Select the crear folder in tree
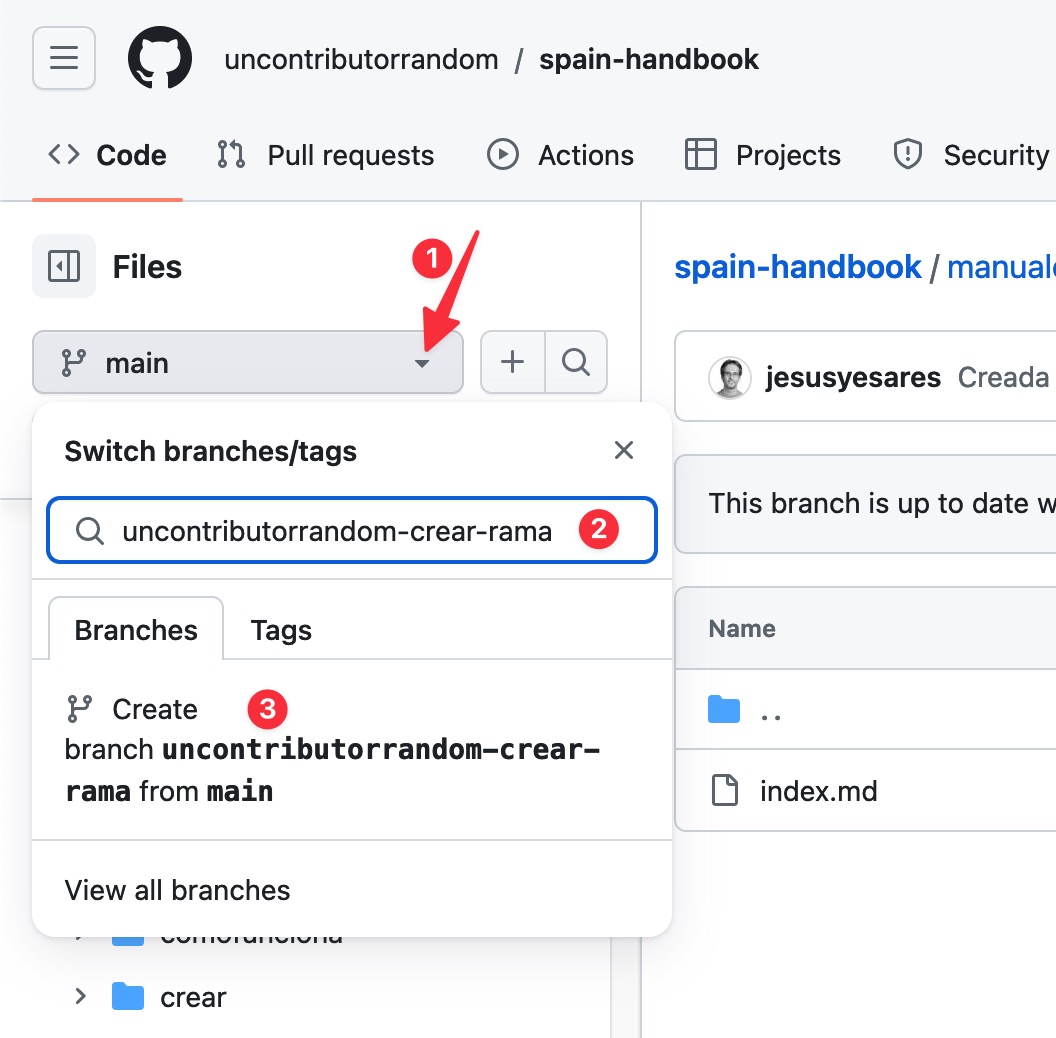 click(x=193, y=997)
